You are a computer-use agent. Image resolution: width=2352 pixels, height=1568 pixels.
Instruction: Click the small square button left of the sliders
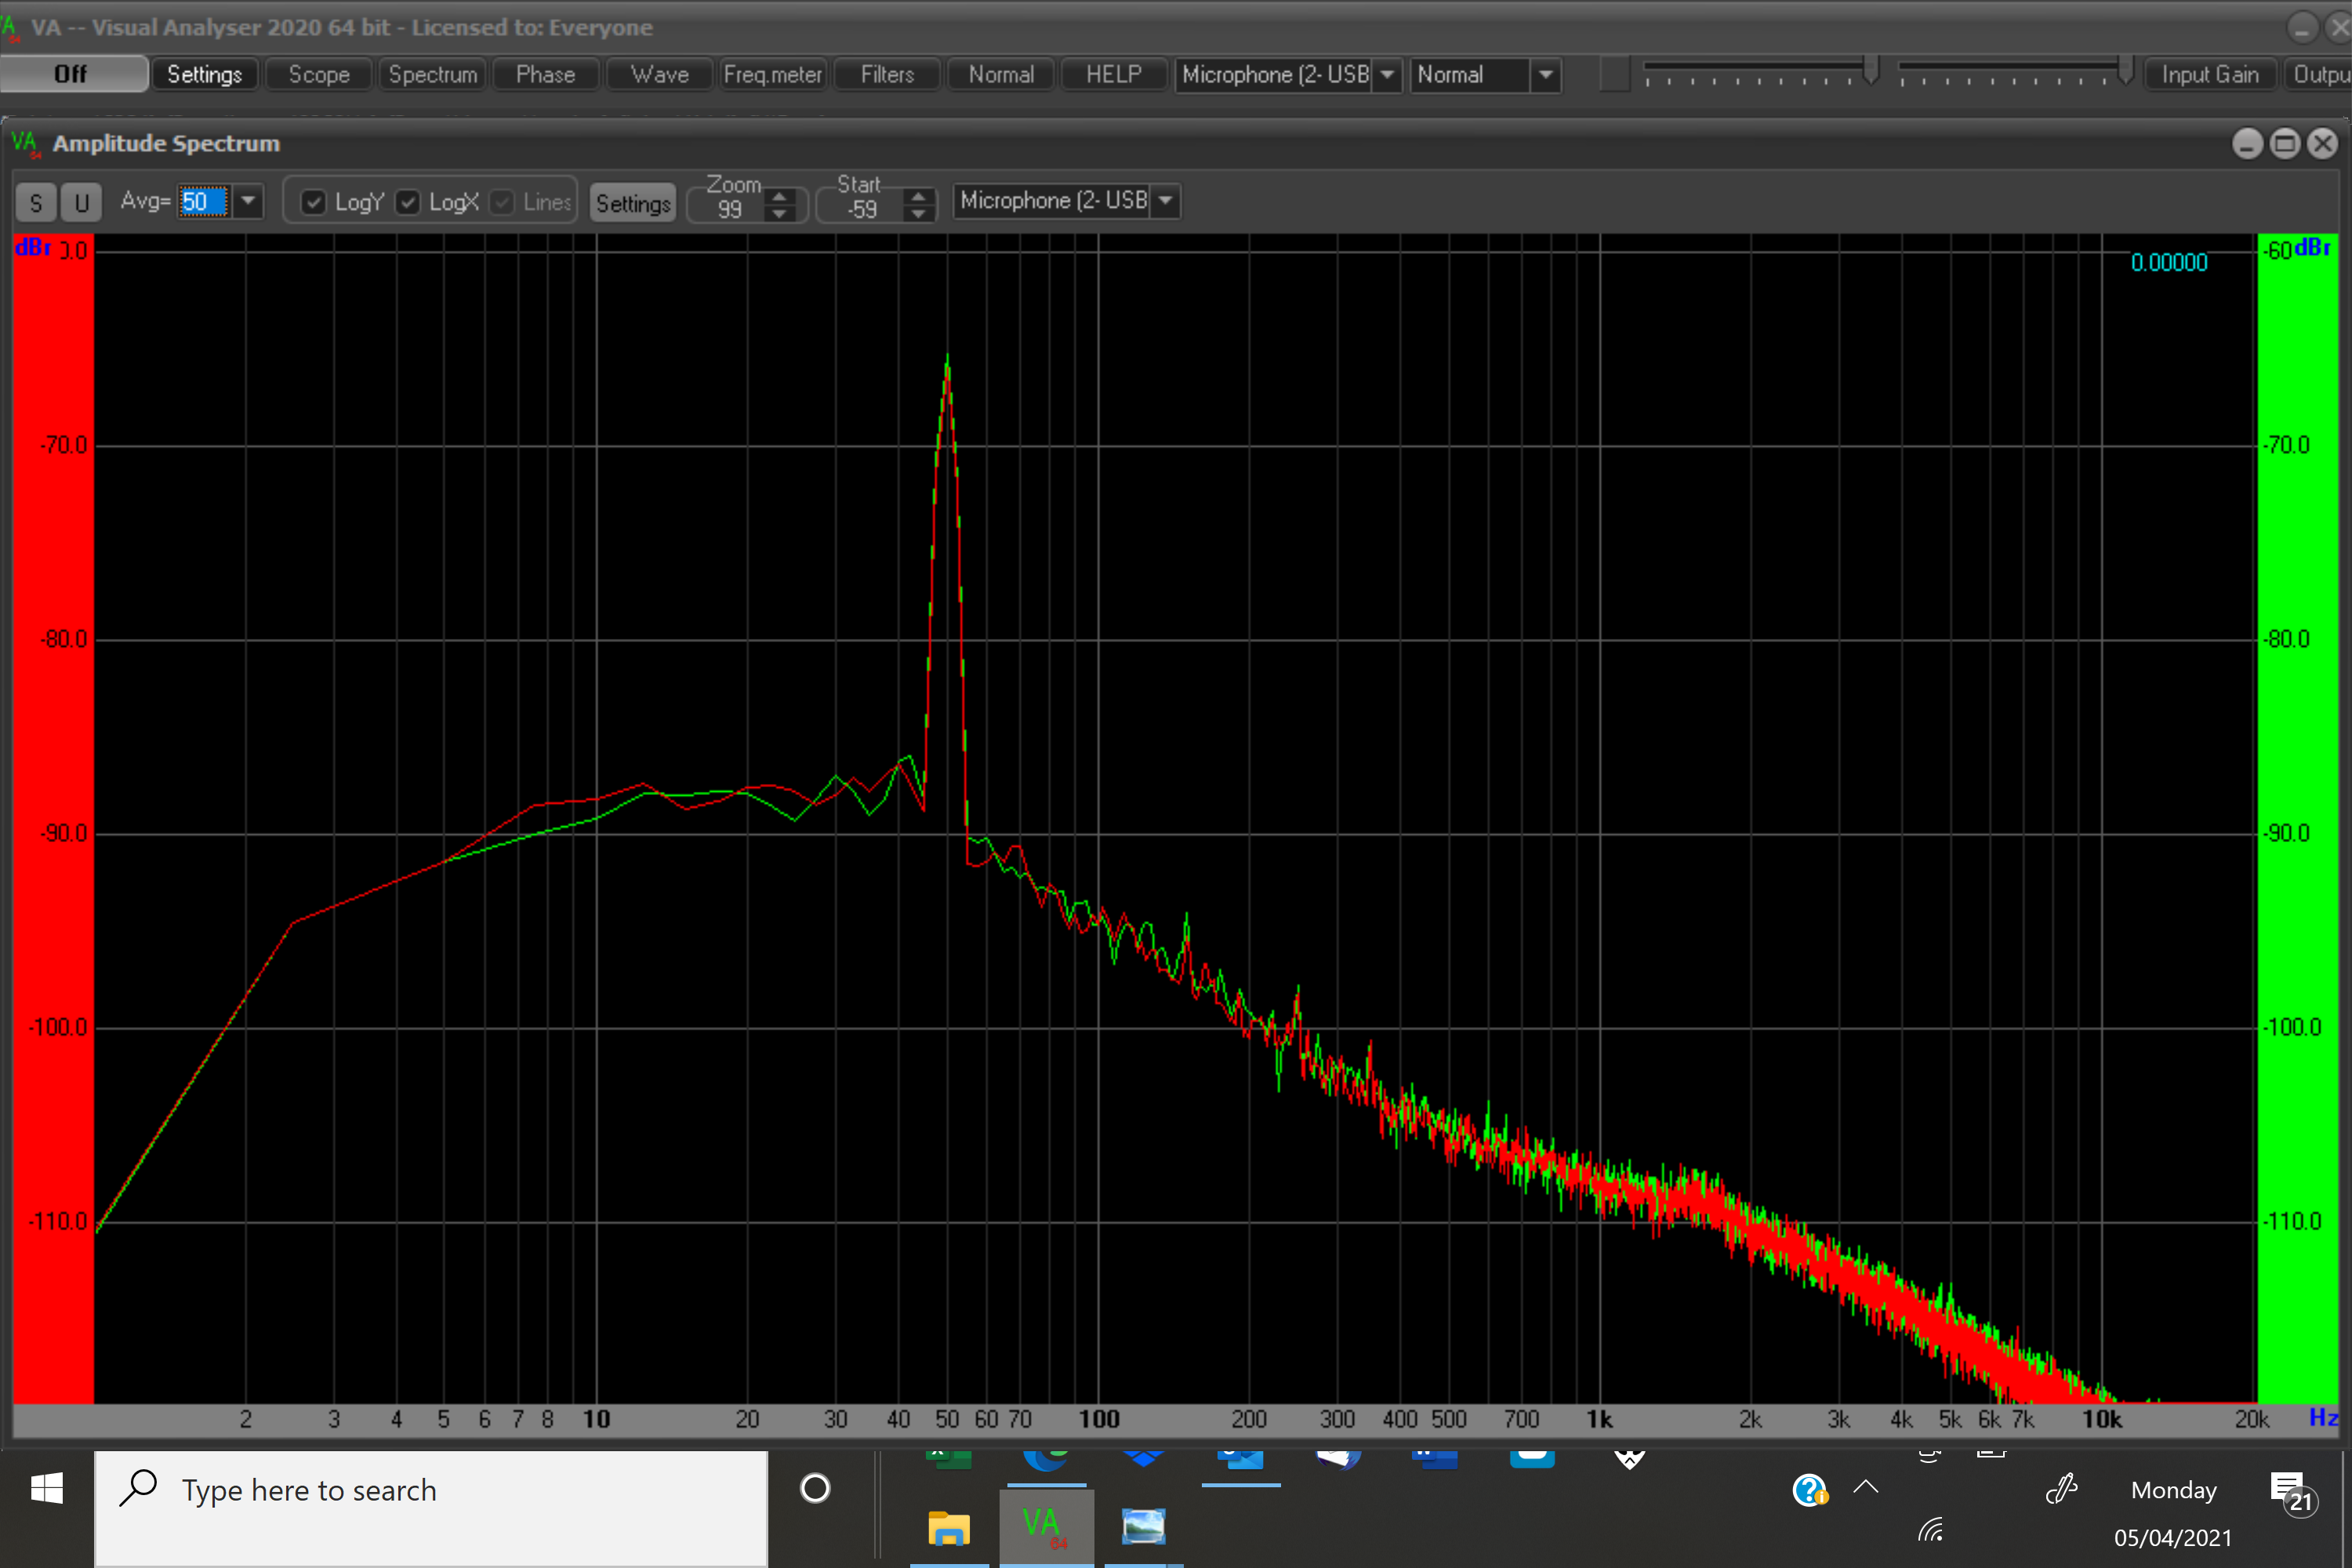(x=1615, y=75)
